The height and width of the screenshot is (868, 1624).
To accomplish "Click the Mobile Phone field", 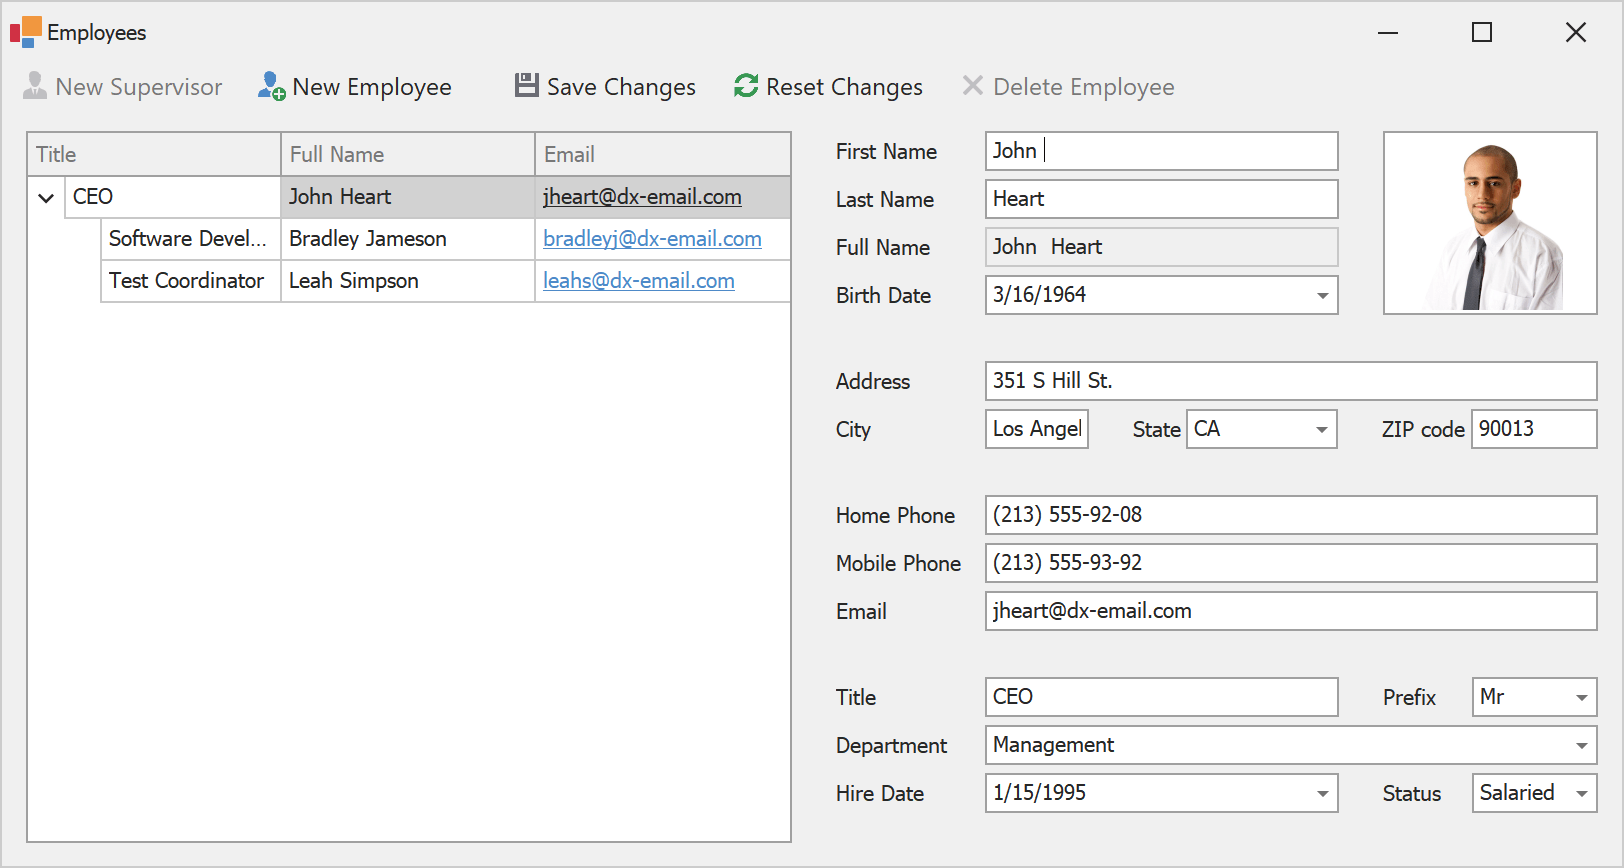I will tap(1291, 563).
